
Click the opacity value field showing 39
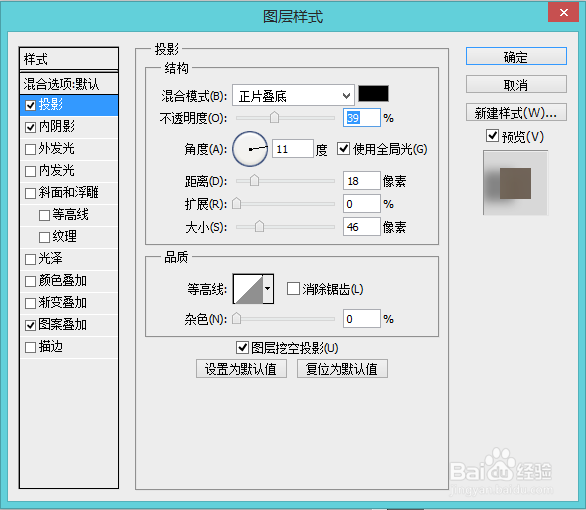pos(362,118)
